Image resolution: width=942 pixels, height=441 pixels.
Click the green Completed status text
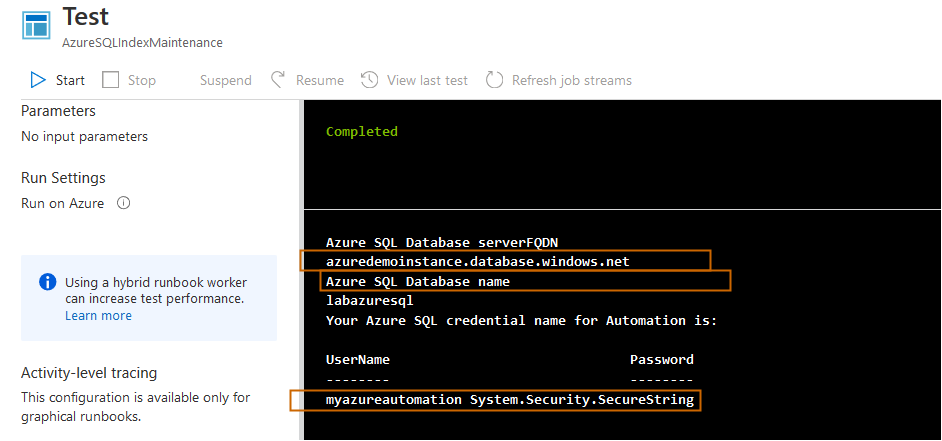(361, 131)
